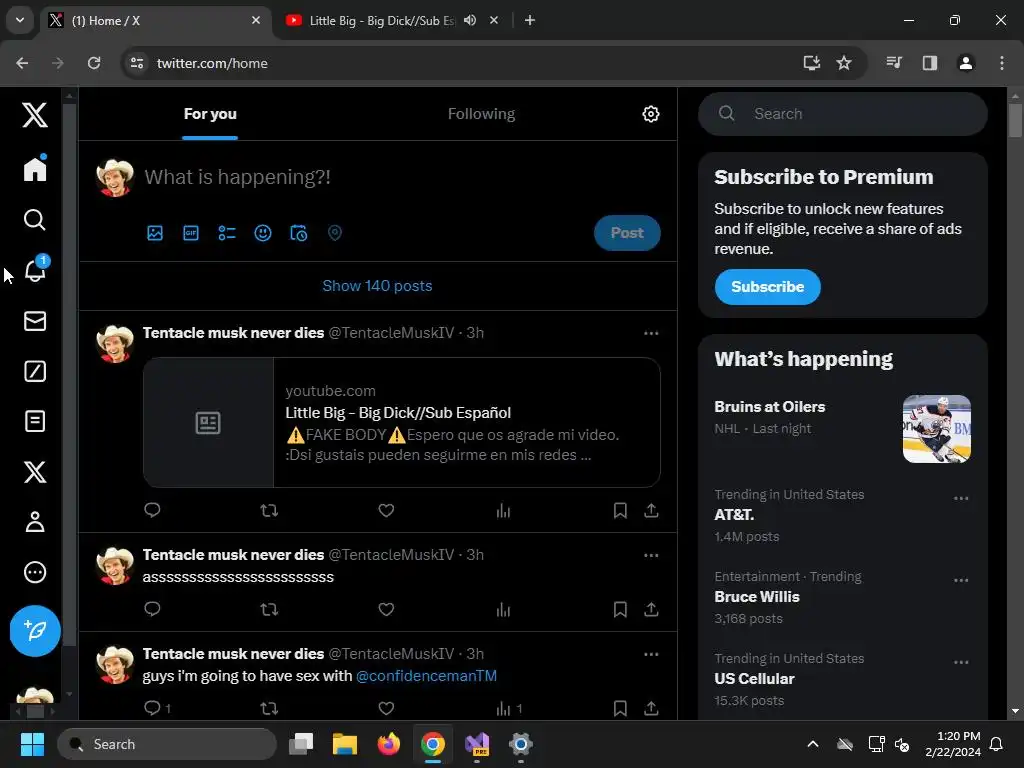Open options for AT&T. trend
This screenshot has width=1024, height=768.
point(961,498)
